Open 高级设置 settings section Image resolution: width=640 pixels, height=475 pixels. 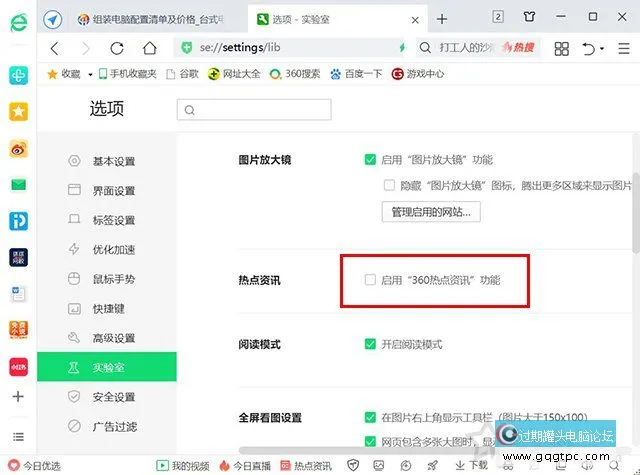(x=107, y=338)
